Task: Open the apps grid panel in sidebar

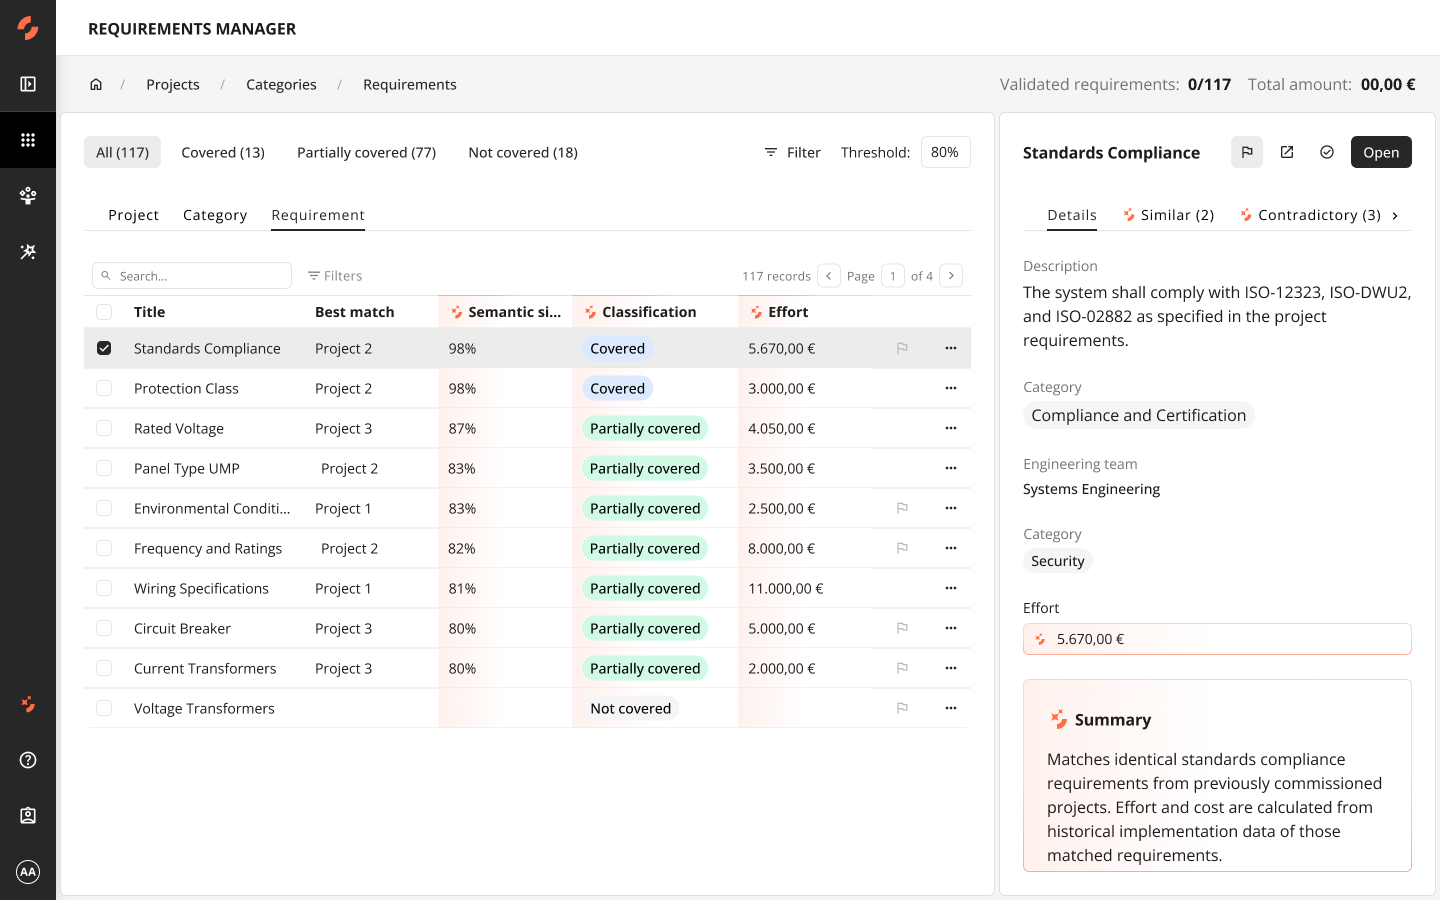Action: pos(28,140)
